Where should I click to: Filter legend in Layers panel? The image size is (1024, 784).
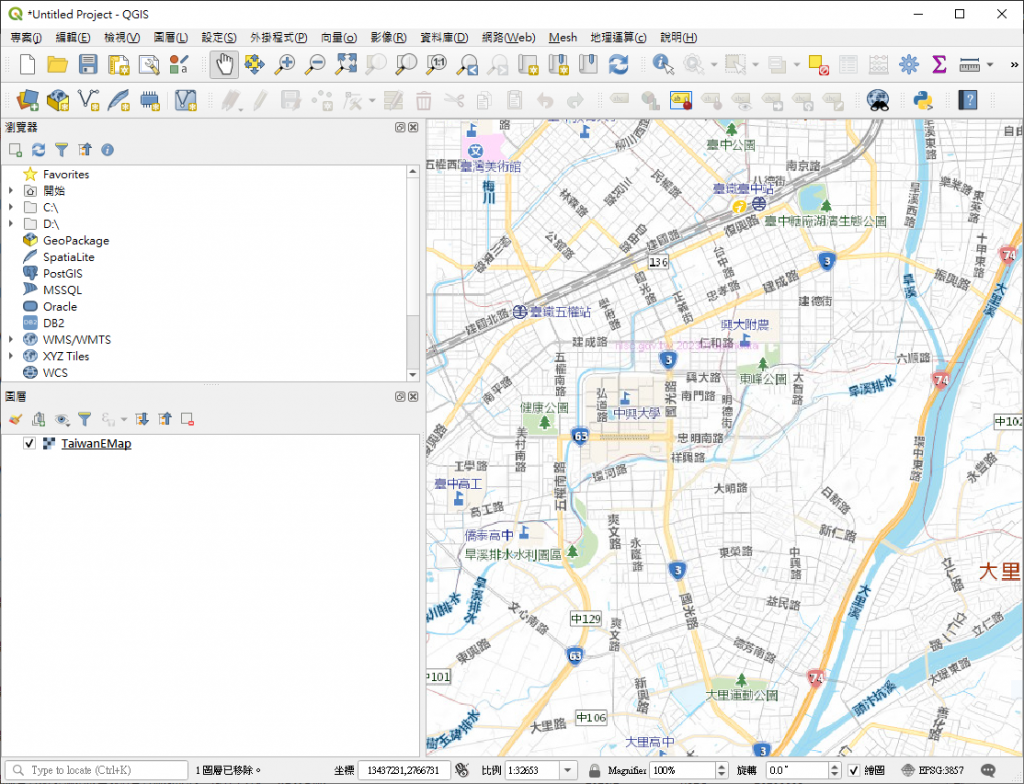point(85,419)
